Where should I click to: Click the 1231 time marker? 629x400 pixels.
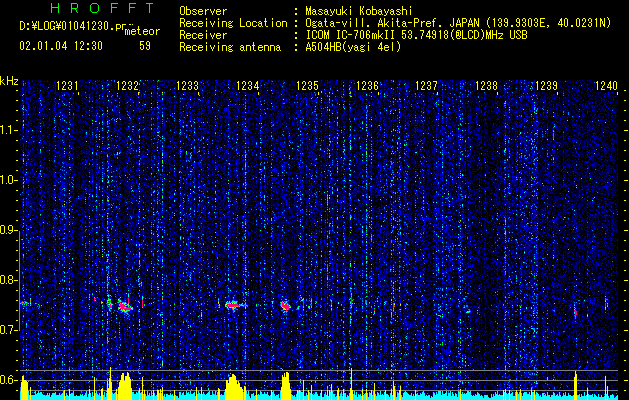pyautogui.click(x=67, y=85)
